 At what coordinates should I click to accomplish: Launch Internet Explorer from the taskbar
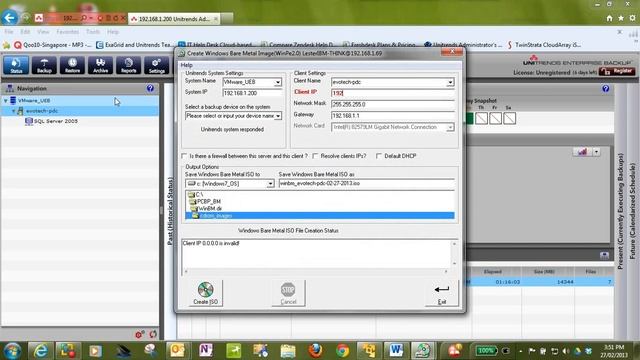[x=40, y=351]
